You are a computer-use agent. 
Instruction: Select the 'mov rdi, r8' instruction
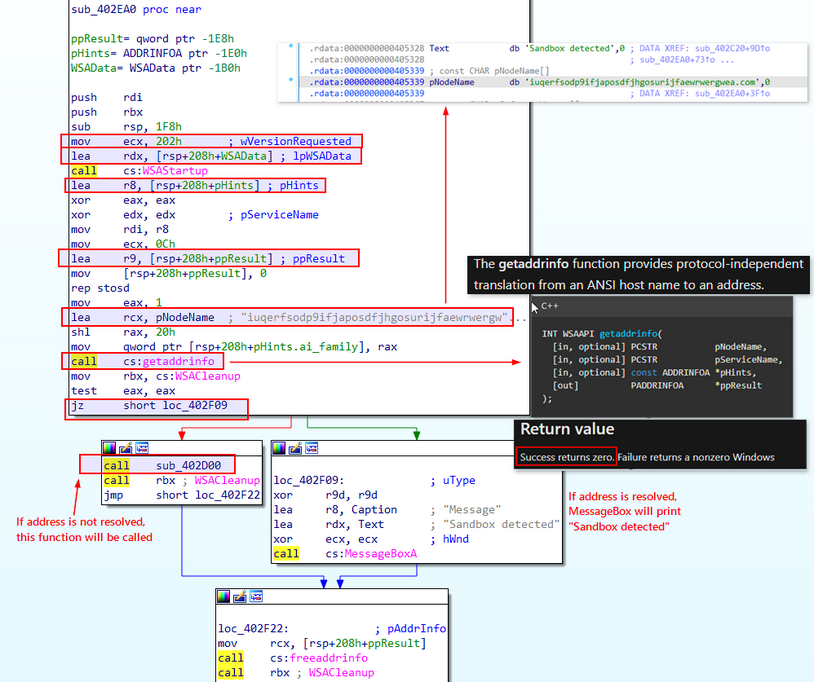coord(120,229)
